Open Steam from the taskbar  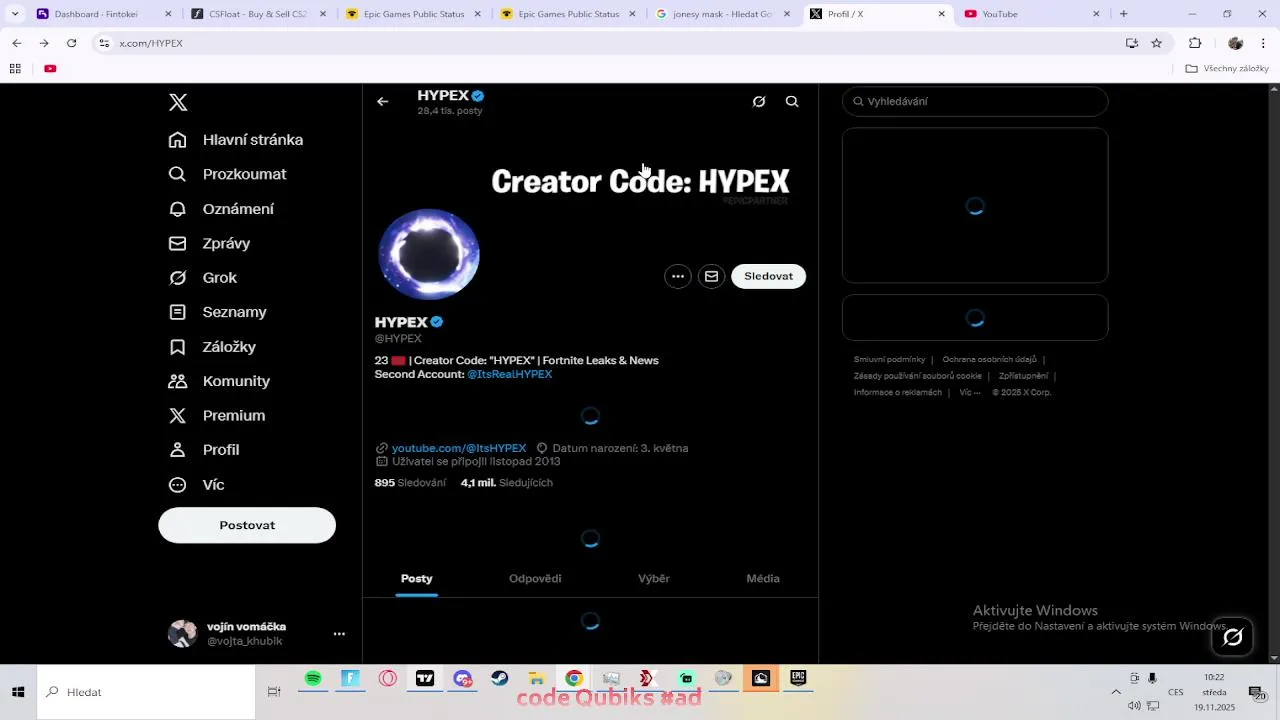[x=499, y=678]
